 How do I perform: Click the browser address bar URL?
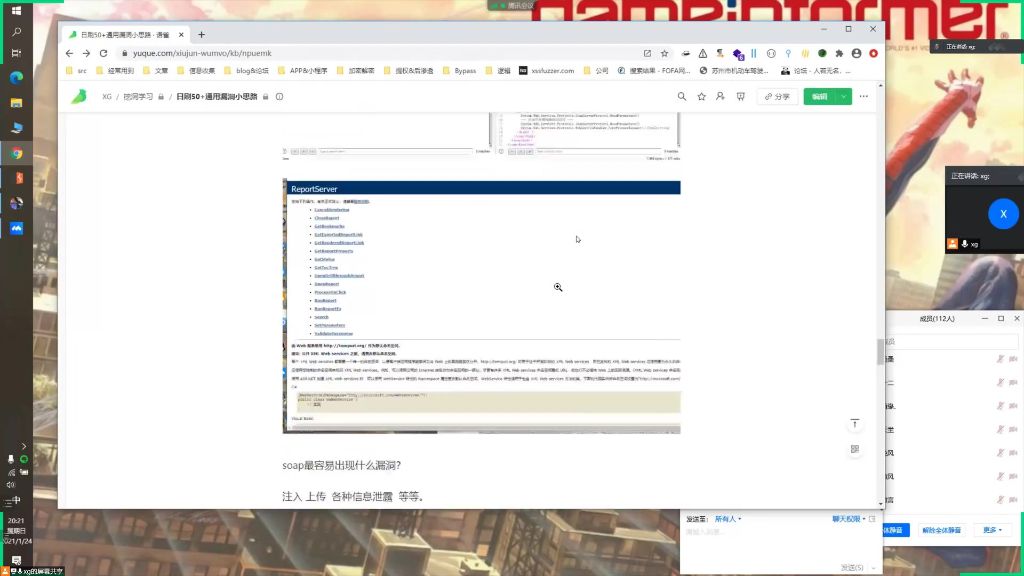[202, 54]
